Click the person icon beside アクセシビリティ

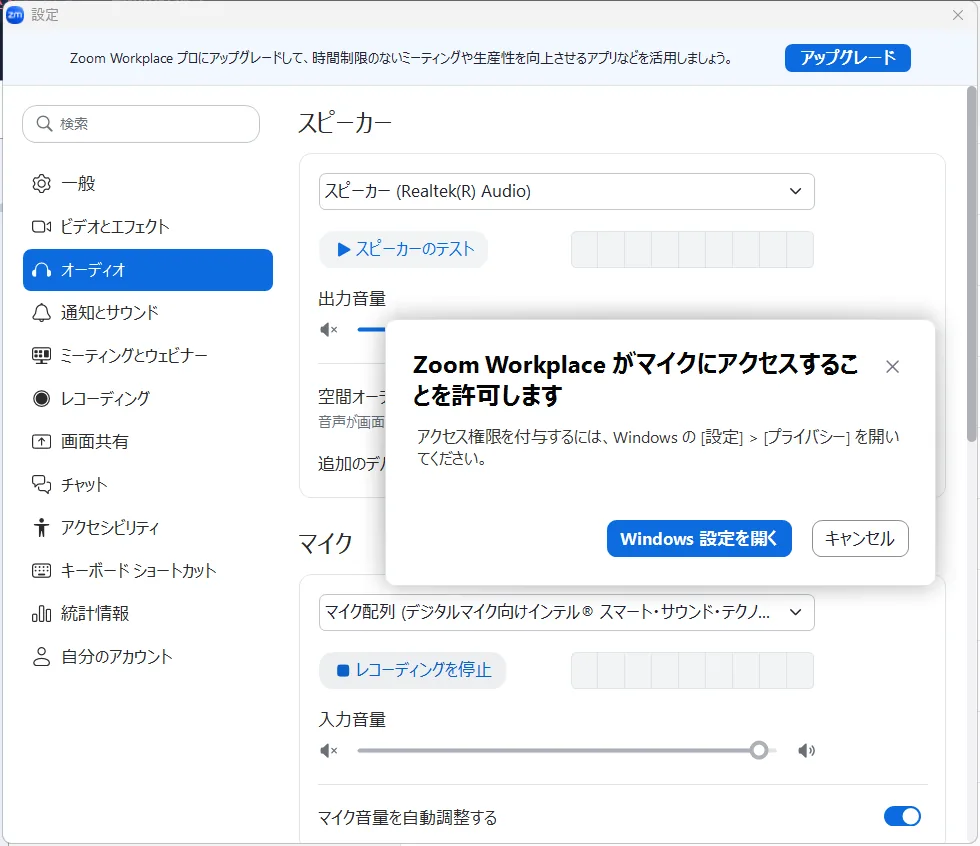[x=41, y=527]
